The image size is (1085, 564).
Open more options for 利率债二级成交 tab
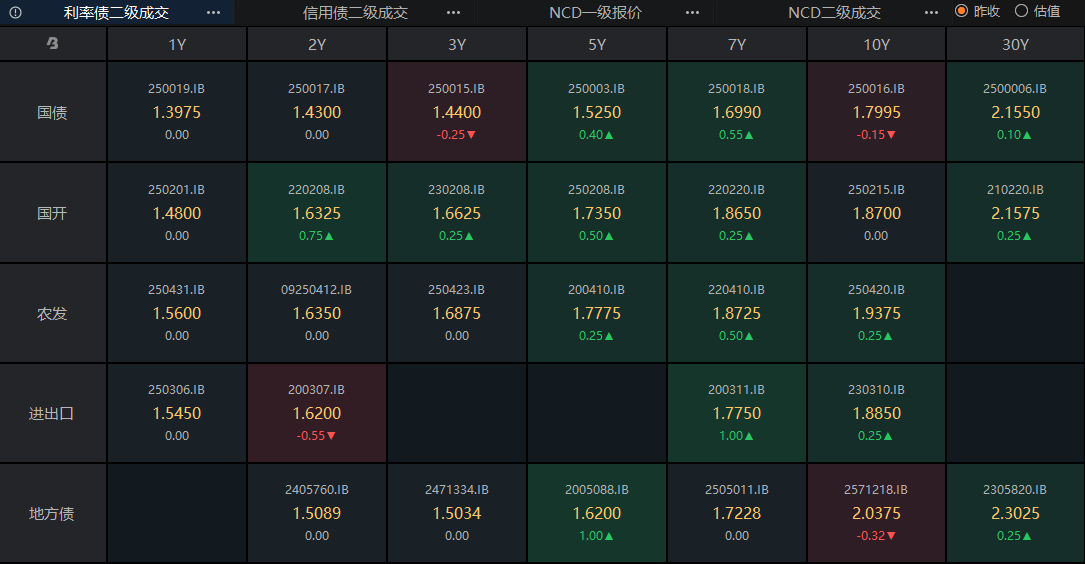click(213, 12)
